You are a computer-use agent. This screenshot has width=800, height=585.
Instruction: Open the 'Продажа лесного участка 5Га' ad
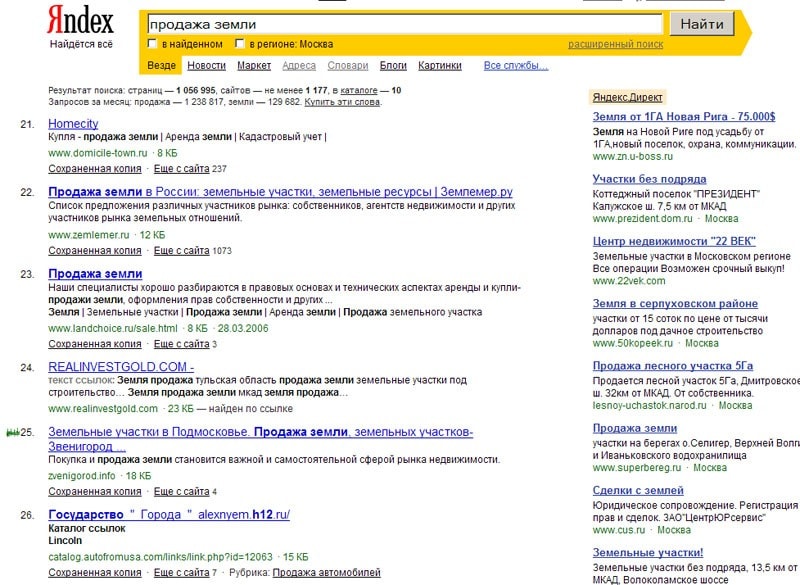(672, 366)
